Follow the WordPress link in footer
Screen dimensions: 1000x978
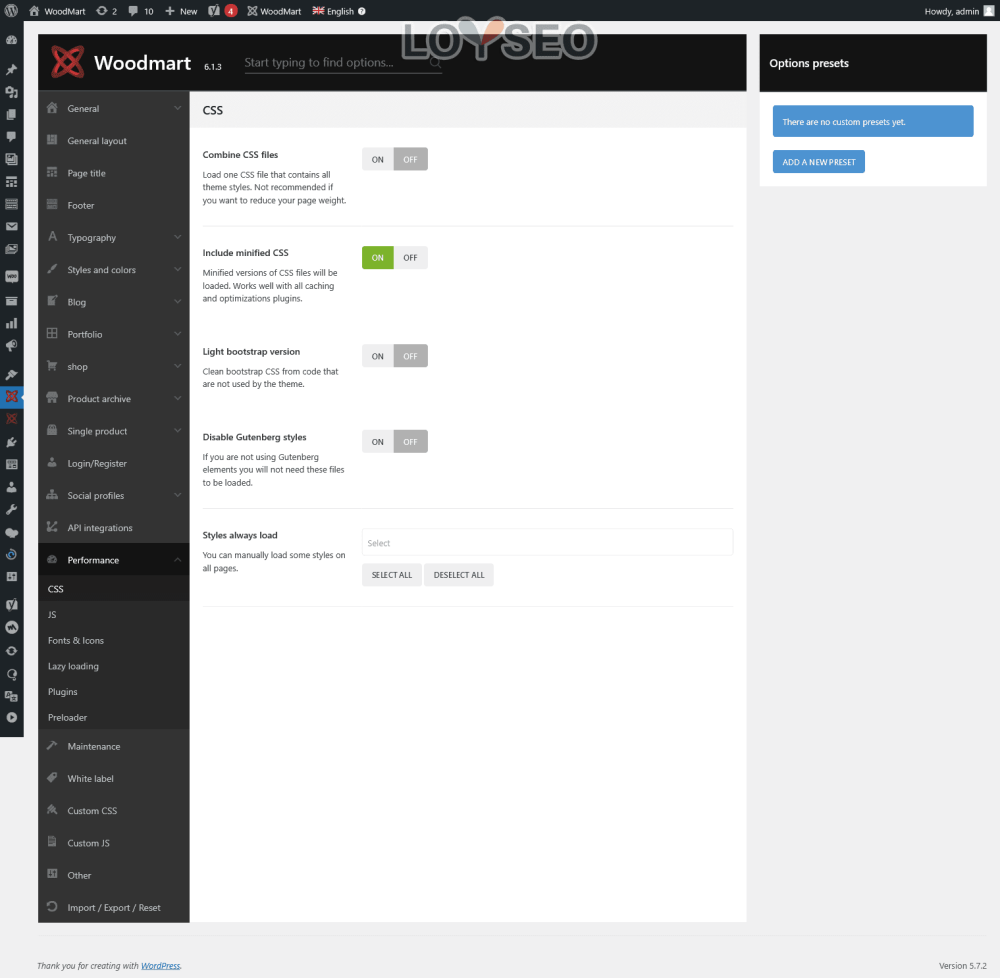(x=160, y=966)
